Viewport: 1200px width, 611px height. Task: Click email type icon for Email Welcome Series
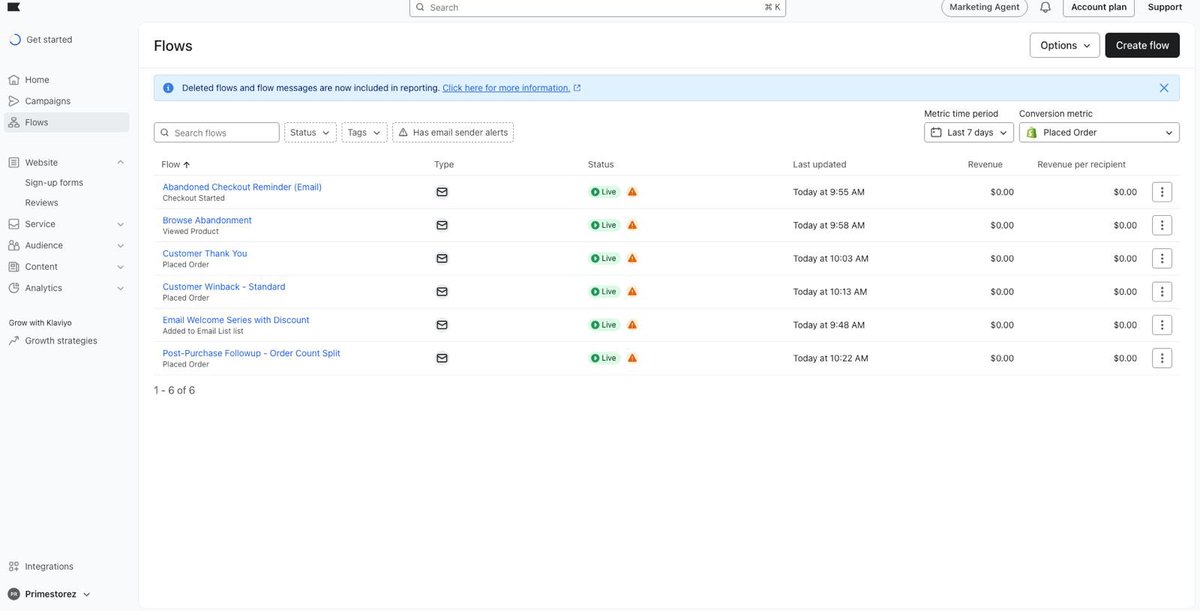[x=442, y=325]
